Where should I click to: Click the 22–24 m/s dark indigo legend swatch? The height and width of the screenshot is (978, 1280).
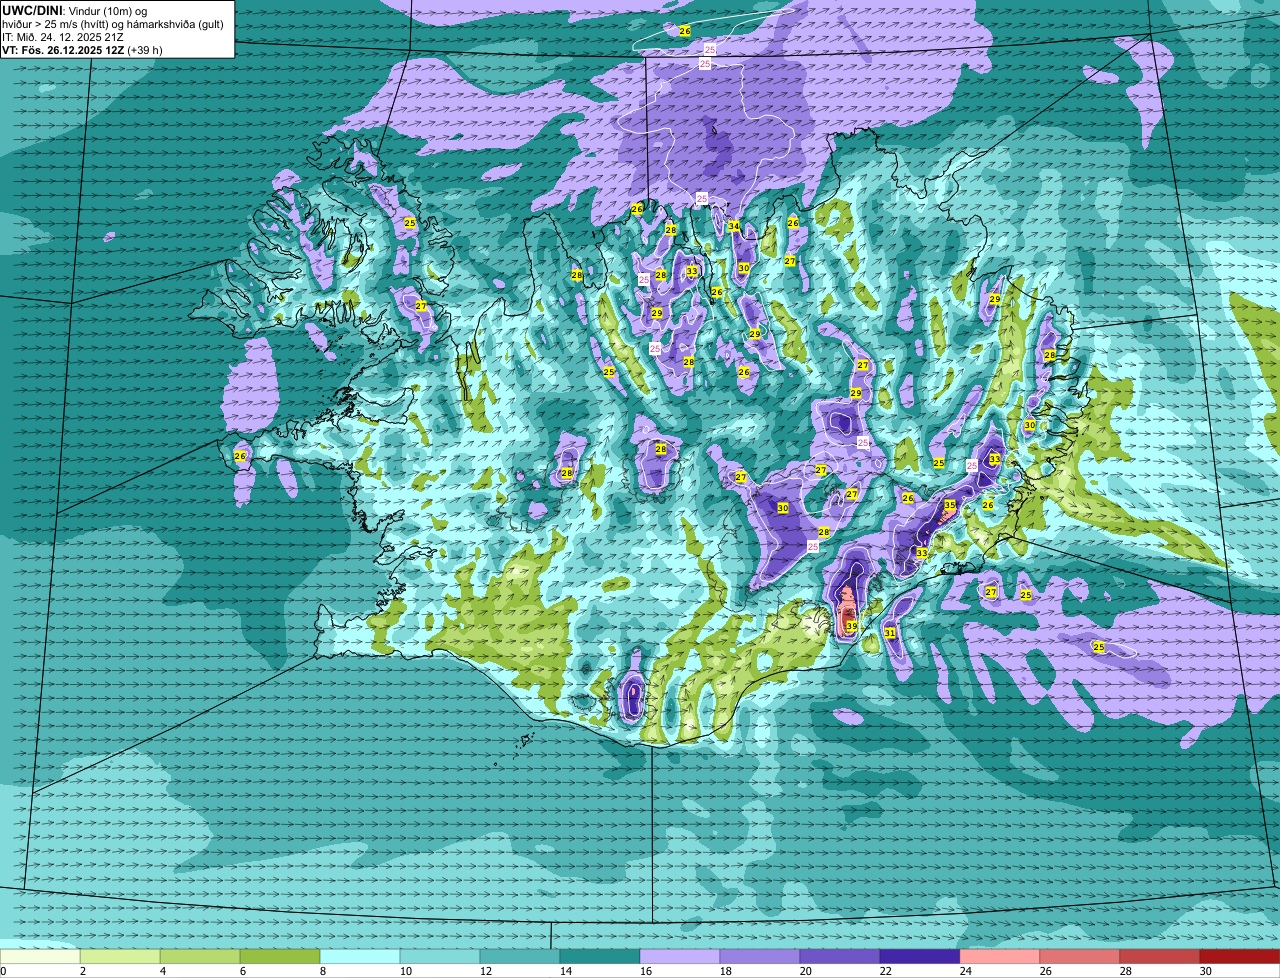920,957
